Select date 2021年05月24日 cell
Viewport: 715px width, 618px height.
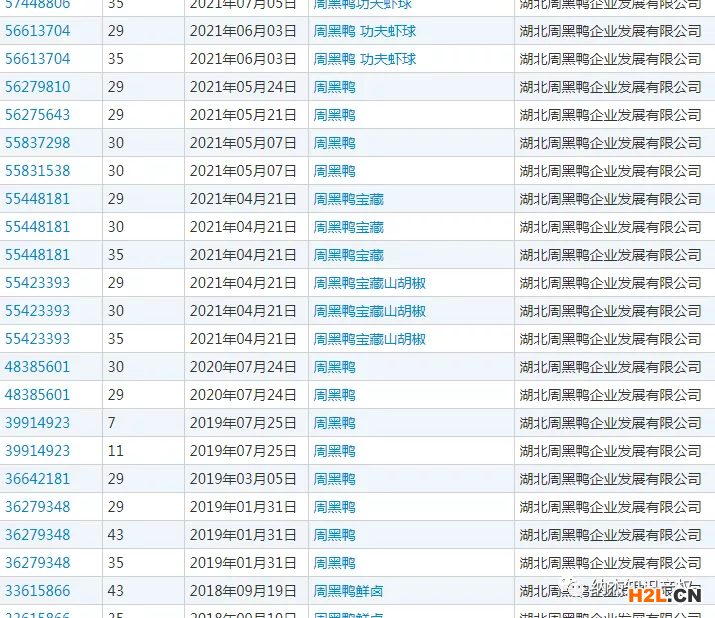tap(243, 87)
